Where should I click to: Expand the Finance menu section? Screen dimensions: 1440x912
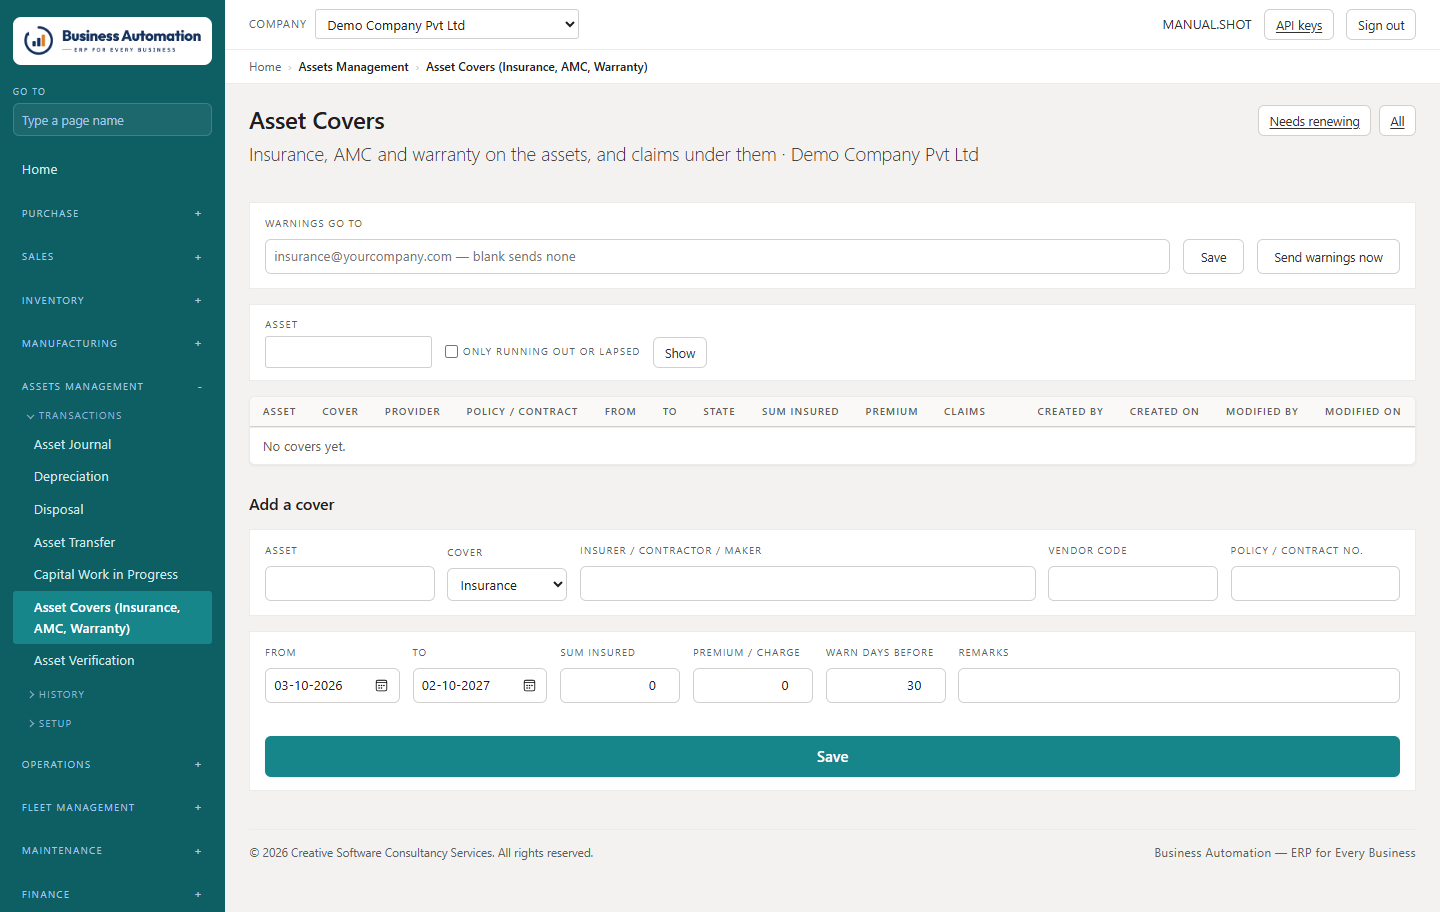(112, 895)
